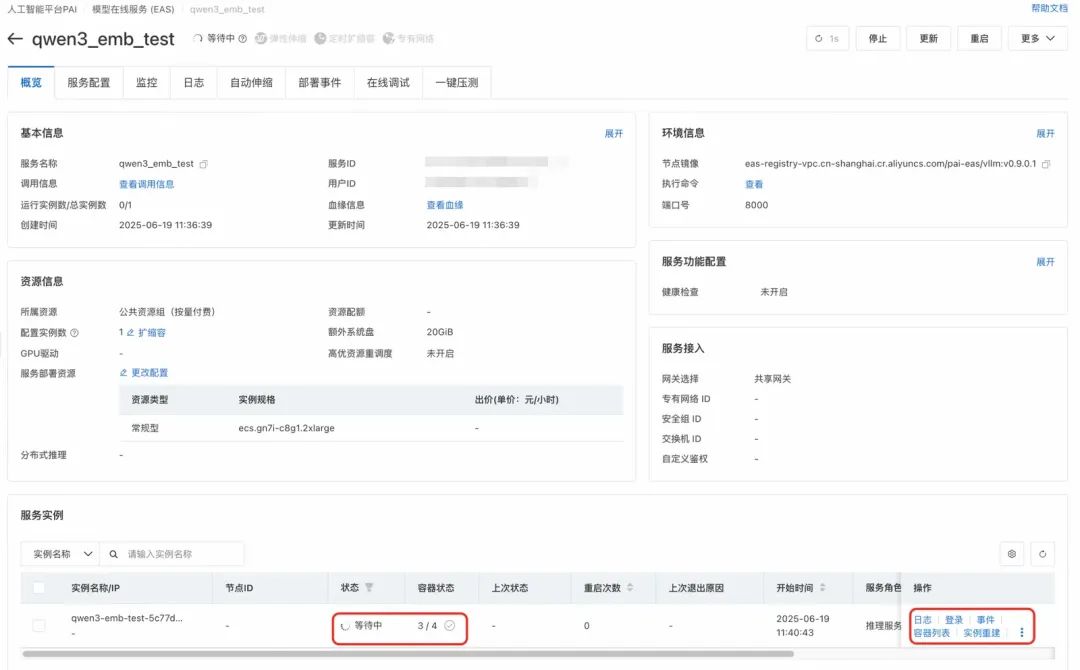The width and height of the screenshot is (1080, 670).
Task: Toggle the select-all checkbox in the instance table
Action: point(38,588)
